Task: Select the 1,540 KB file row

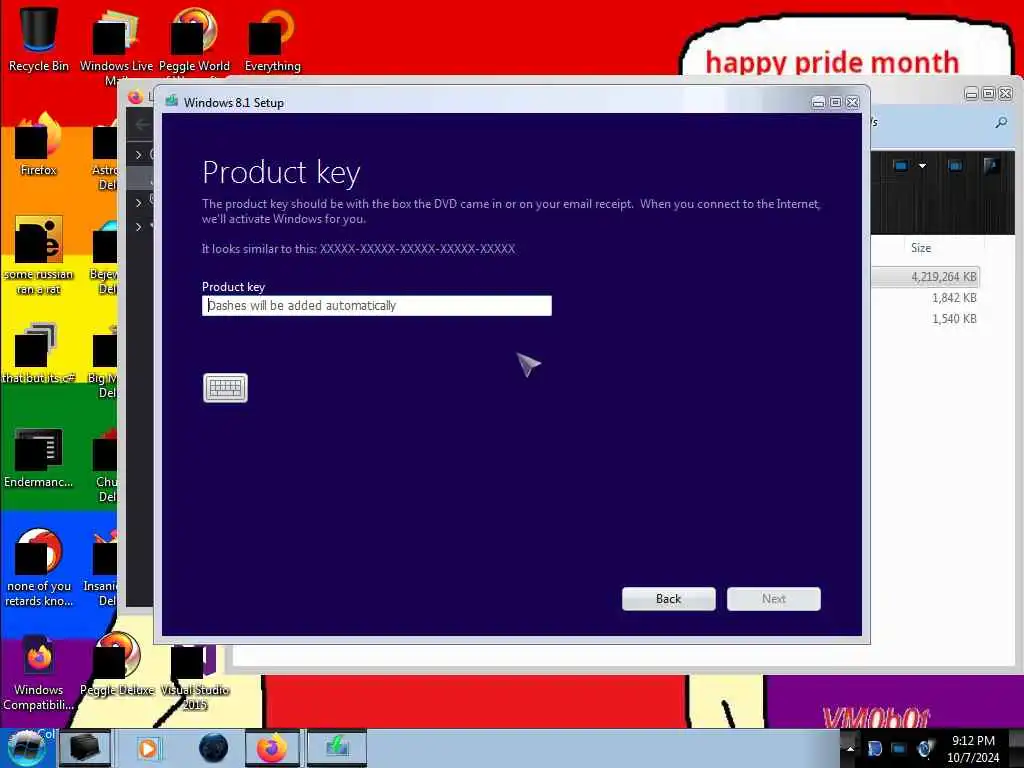Action: [926, 319]
